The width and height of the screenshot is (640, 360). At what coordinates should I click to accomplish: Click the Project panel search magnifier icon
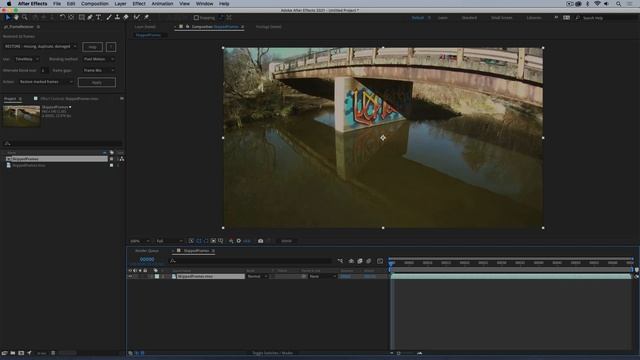click(7, 143)
